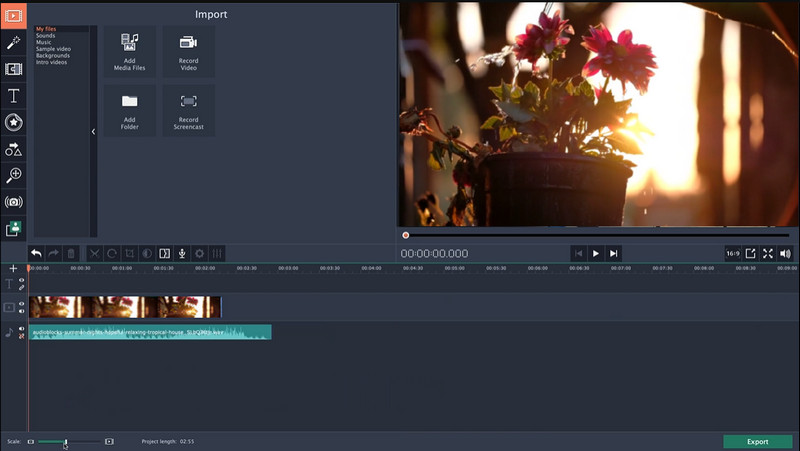Open the Titles text tab
The width and height of the screenshot is (800, 451).
pyautogui.click(x=13, y=95)
